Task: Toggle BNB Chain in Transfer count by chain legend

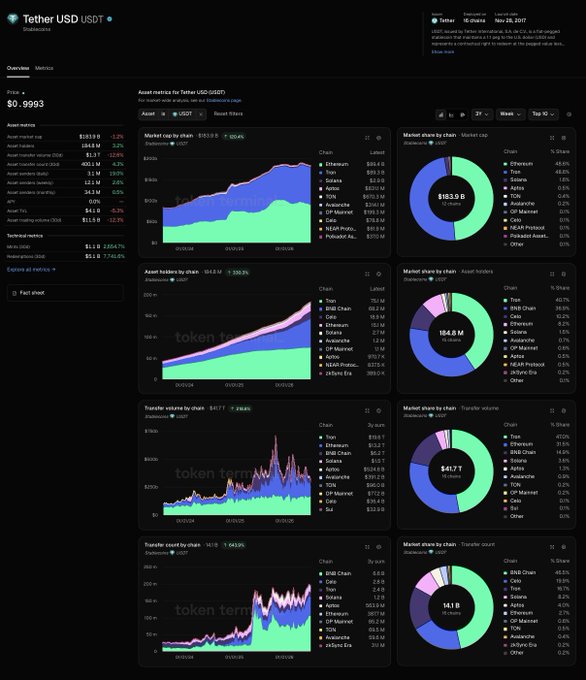Action: [351, 573]
